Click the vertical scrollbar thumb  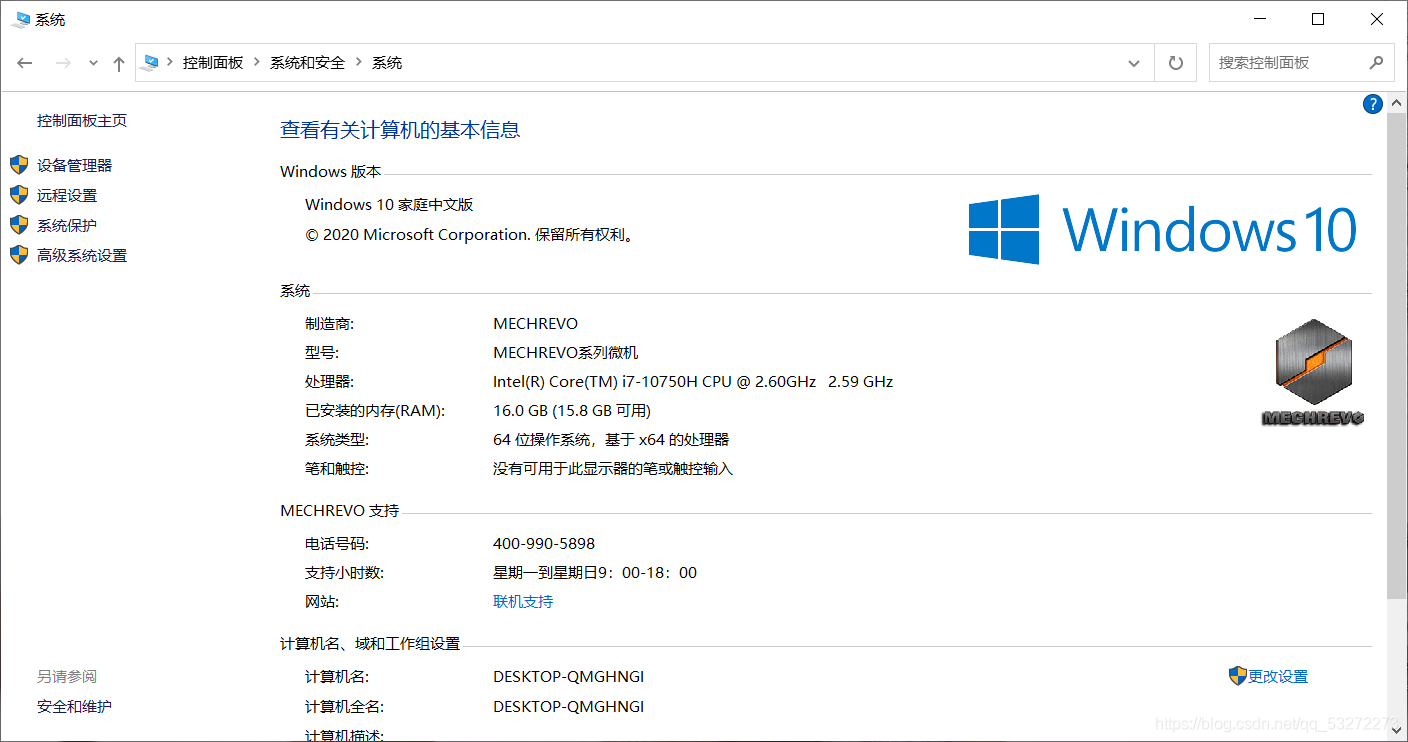[1397, 356]
